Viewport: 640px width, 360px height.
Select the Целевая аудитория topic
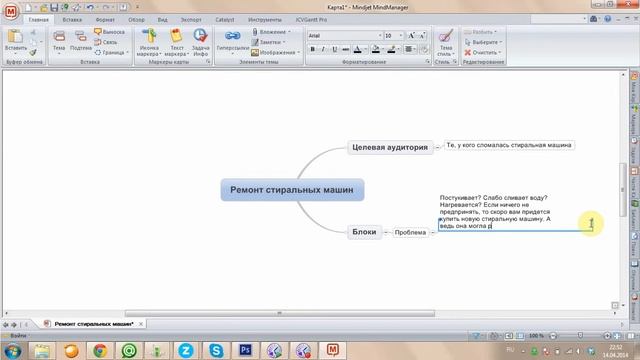tap(390, 147)
